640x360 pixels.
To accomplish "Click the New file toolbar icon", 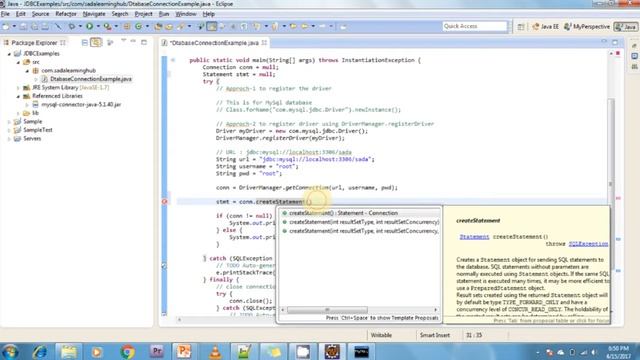I will pos(6,27).
